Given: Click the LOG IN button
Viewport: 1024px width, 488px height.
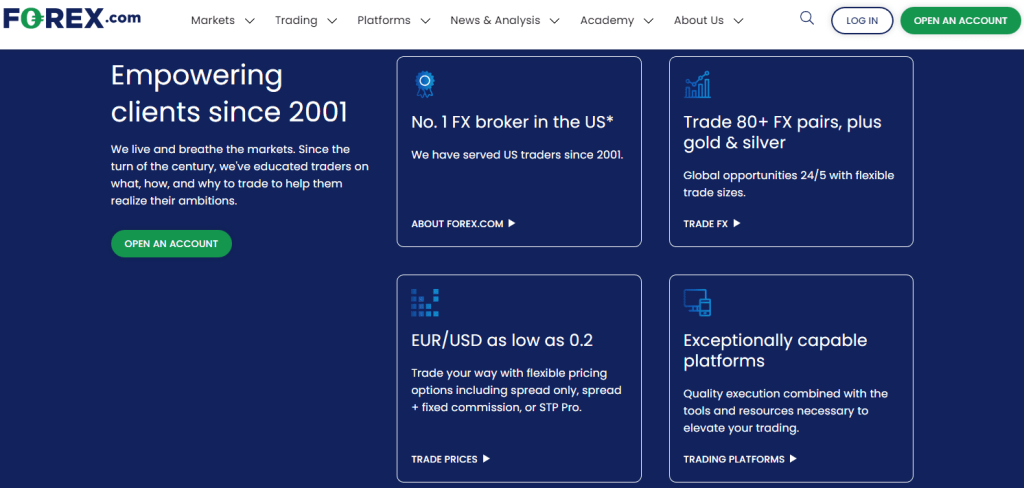Looking at the screenshot, I should point(862,21).
